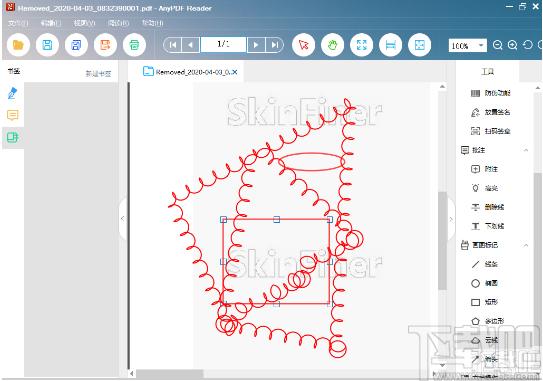This screenshot has height=381, width=543.
Task: Open the 文件 file menu
Action: click(18, 23)
